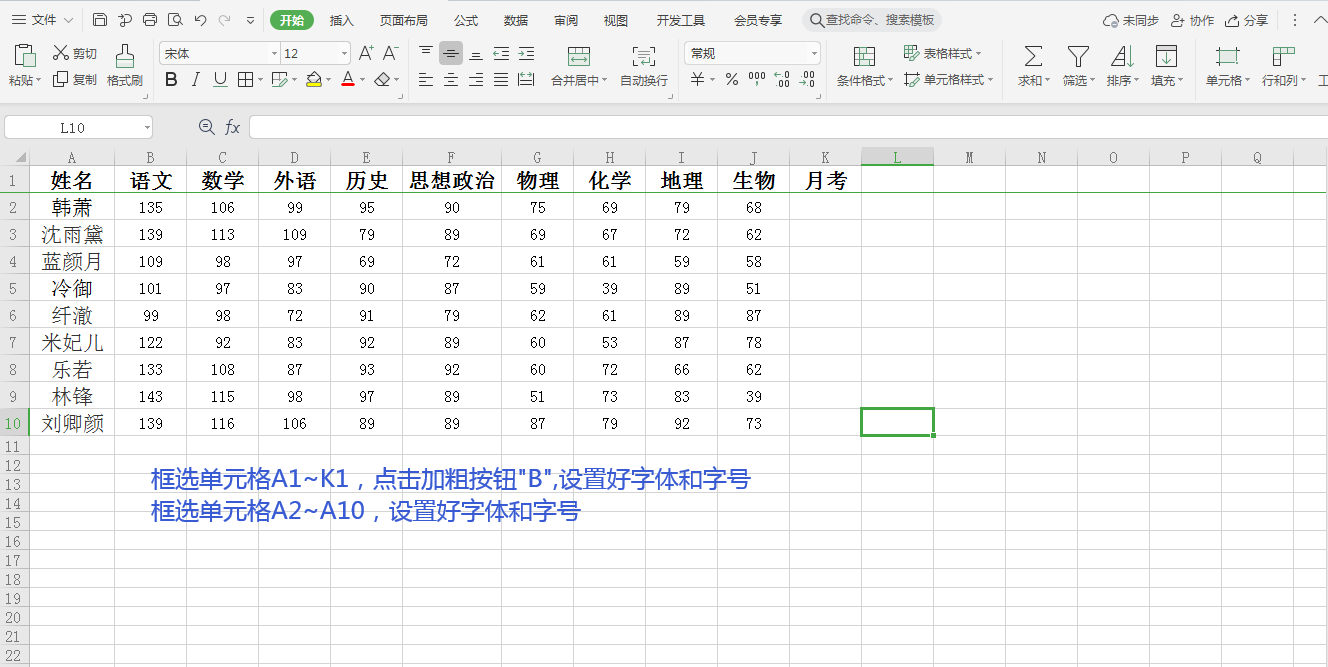Image resolution: width=1328 pixels, height=667 pixels.
Task: Select the Format Painter (格式刷) brush
Action: (x=125, y=56)
